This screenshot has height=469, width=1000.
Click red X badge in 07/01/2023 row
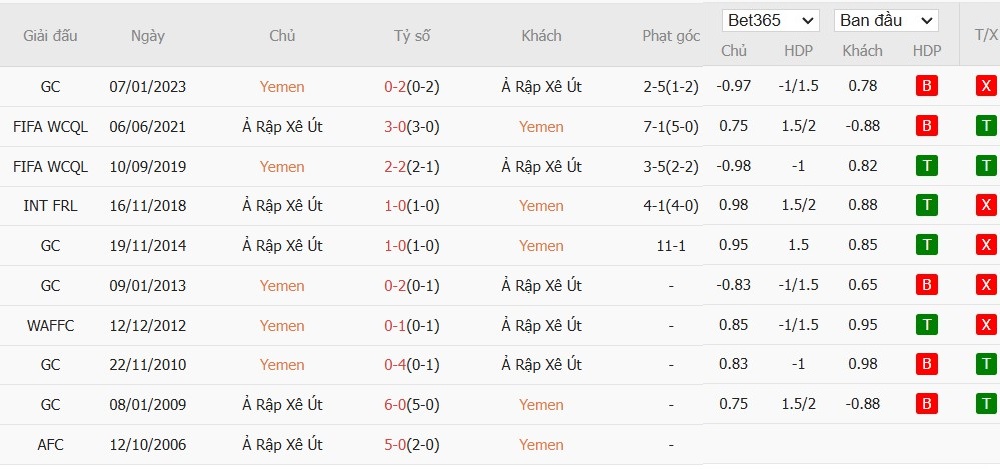[986, 86]
